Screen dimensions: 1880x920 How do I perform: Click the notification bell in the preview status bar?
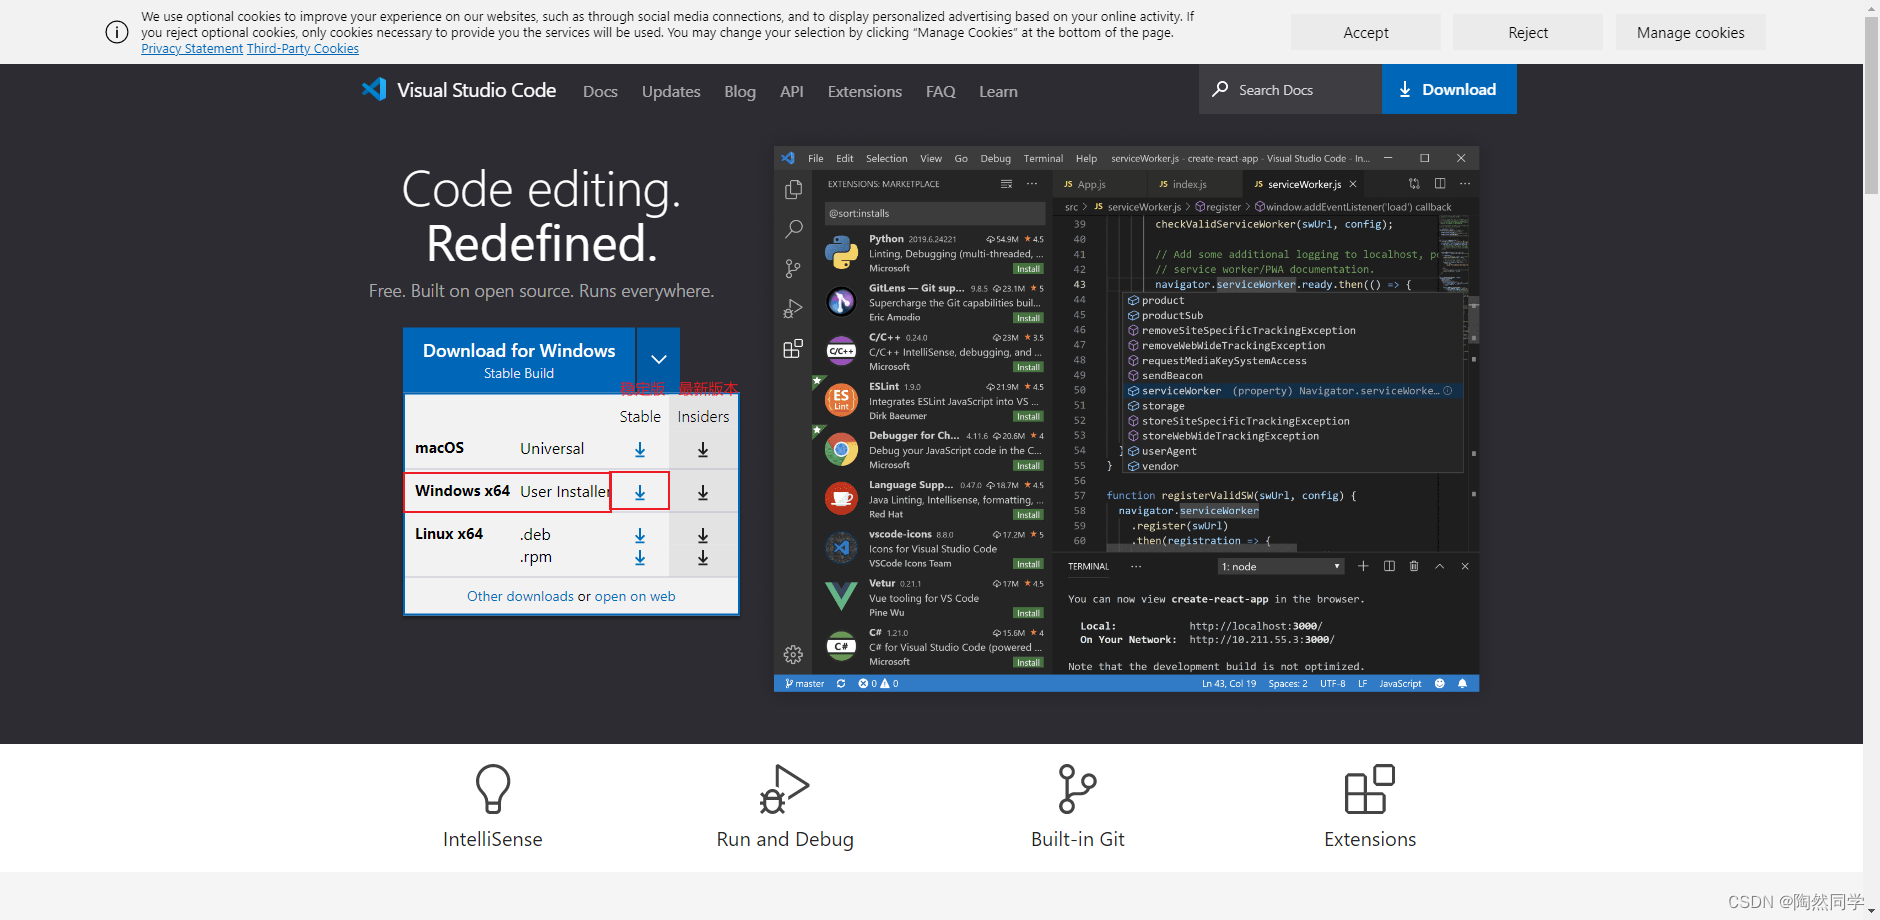tap(1462, 684)
